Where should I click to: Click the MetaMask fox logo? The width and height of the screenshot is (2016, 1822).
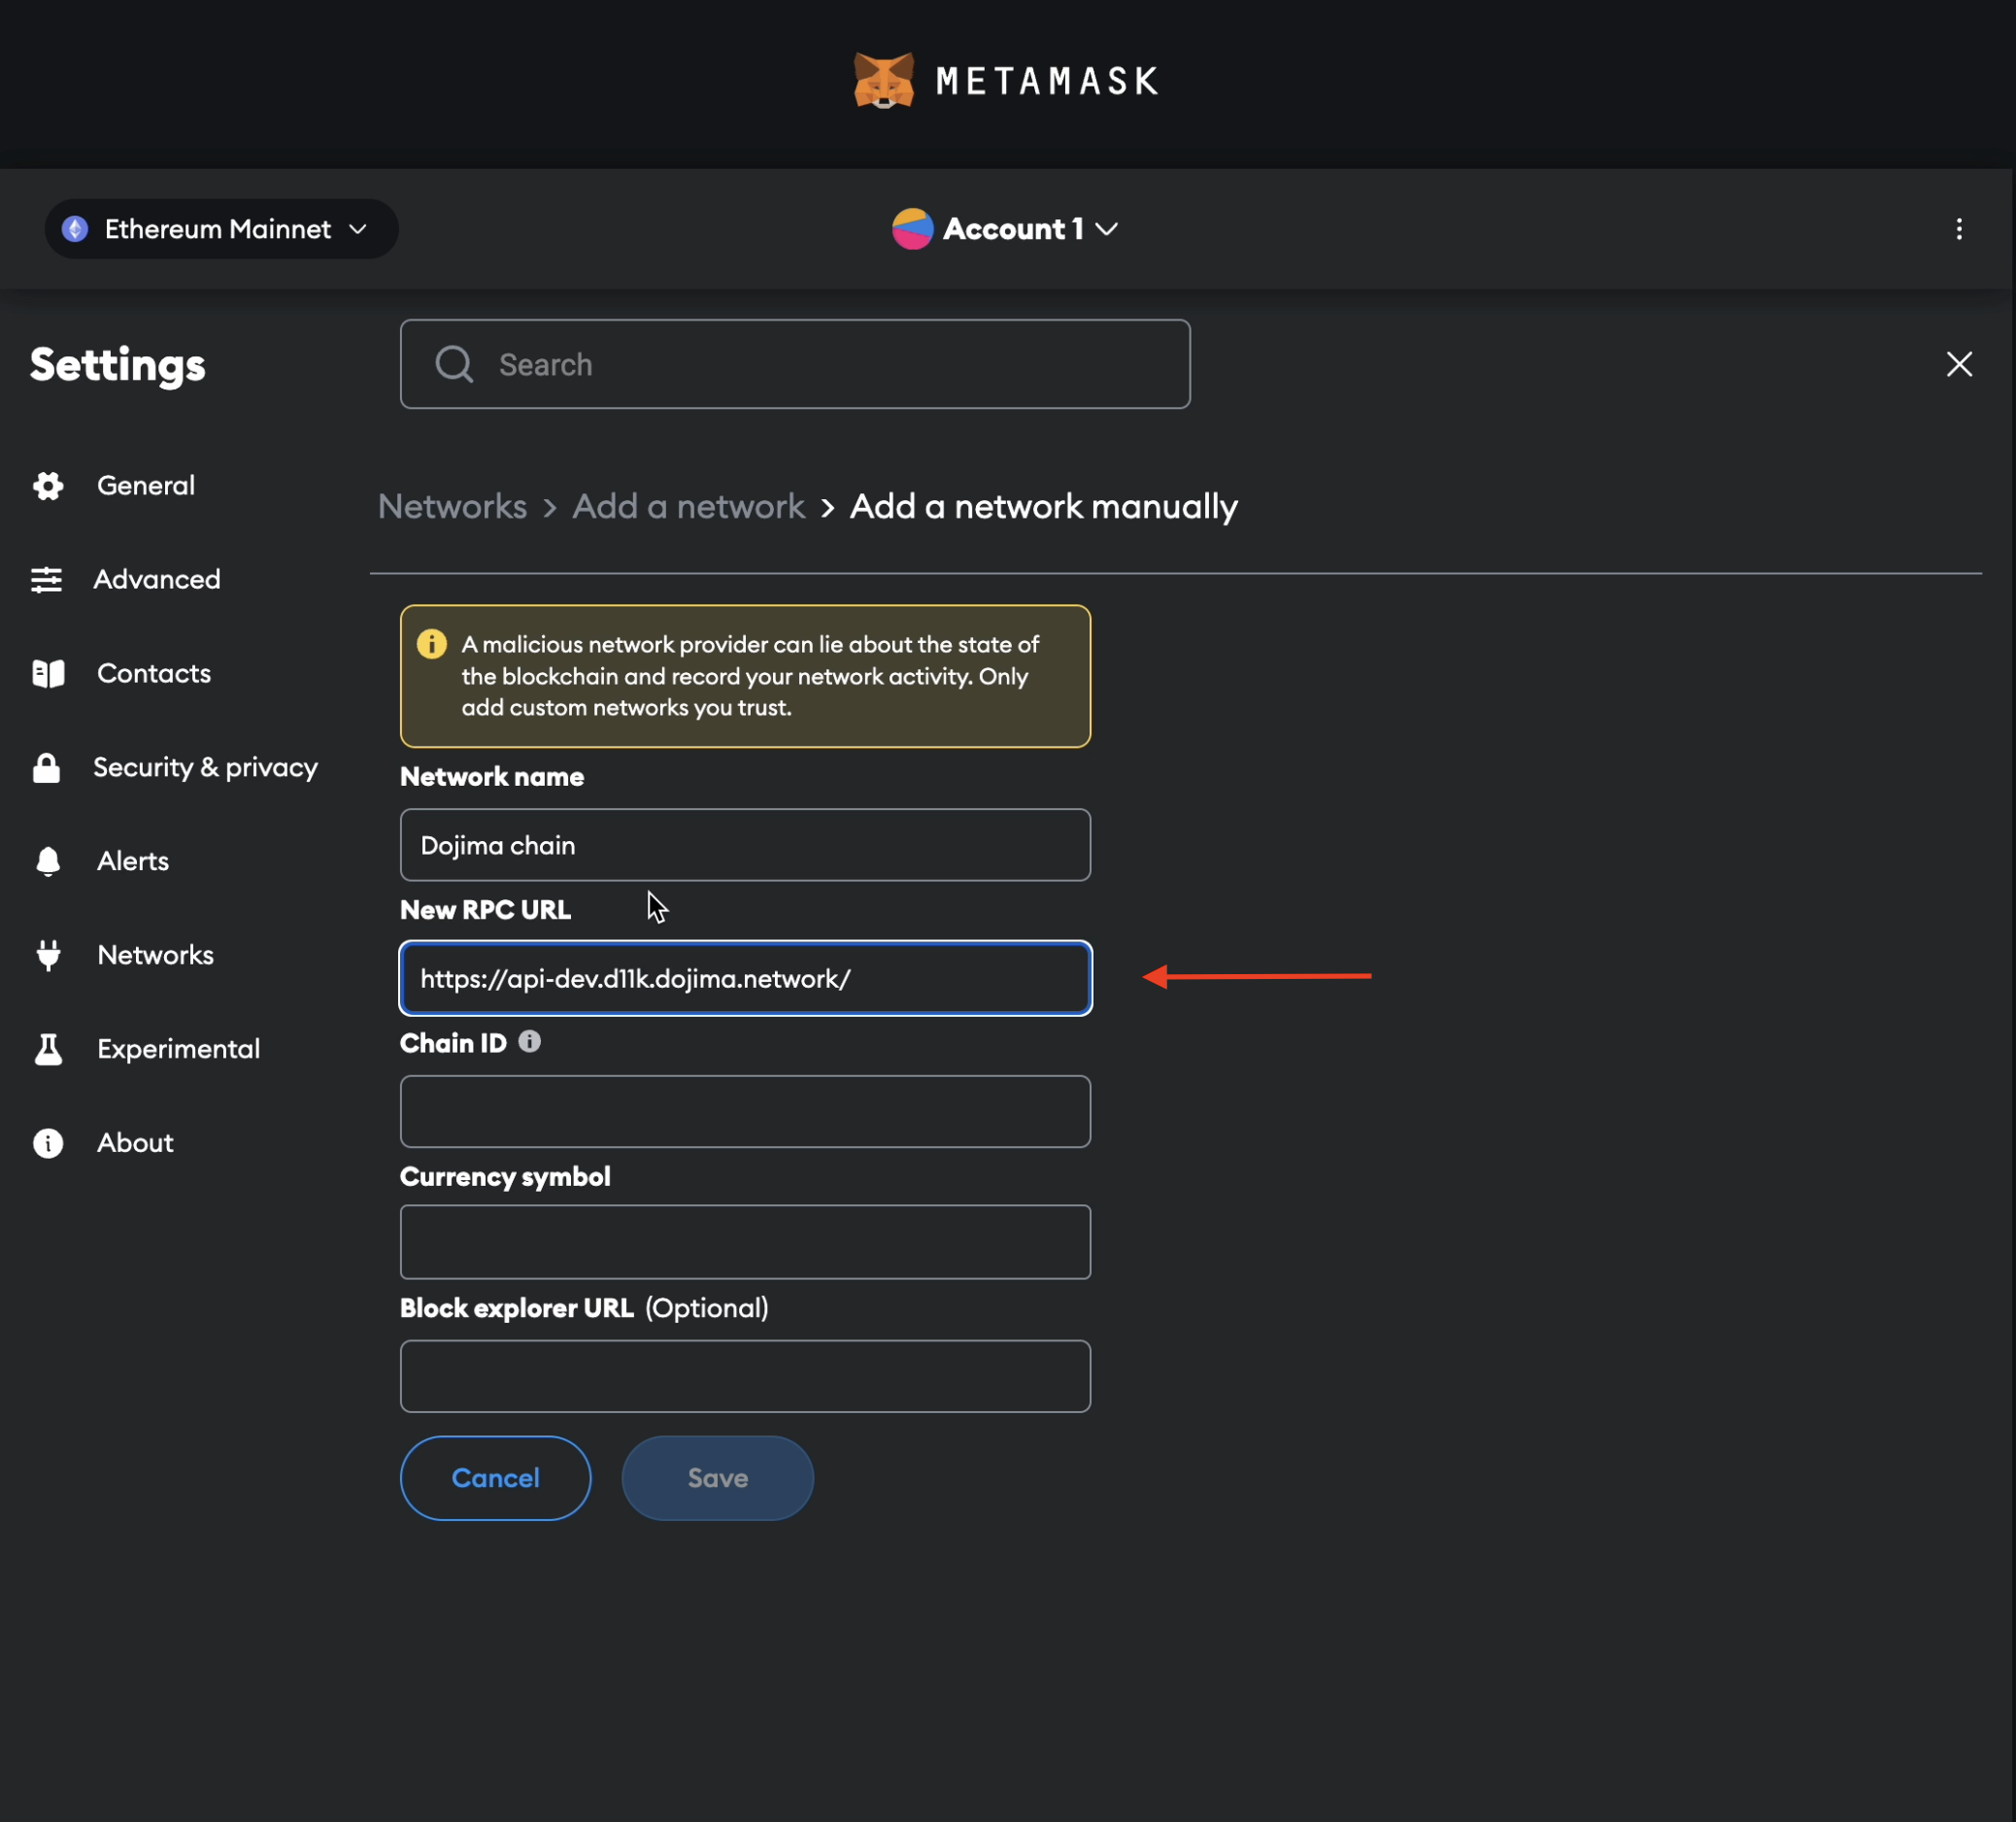point(883,80)
